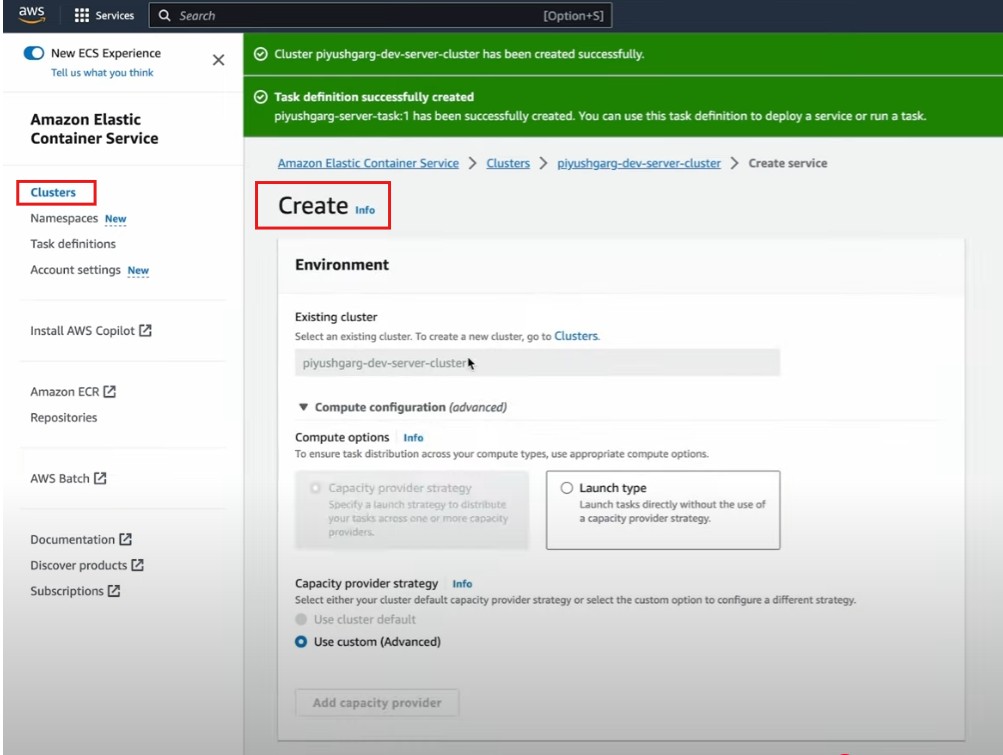Go to Task definitions in the sidebar

click(x=73, y=244)
